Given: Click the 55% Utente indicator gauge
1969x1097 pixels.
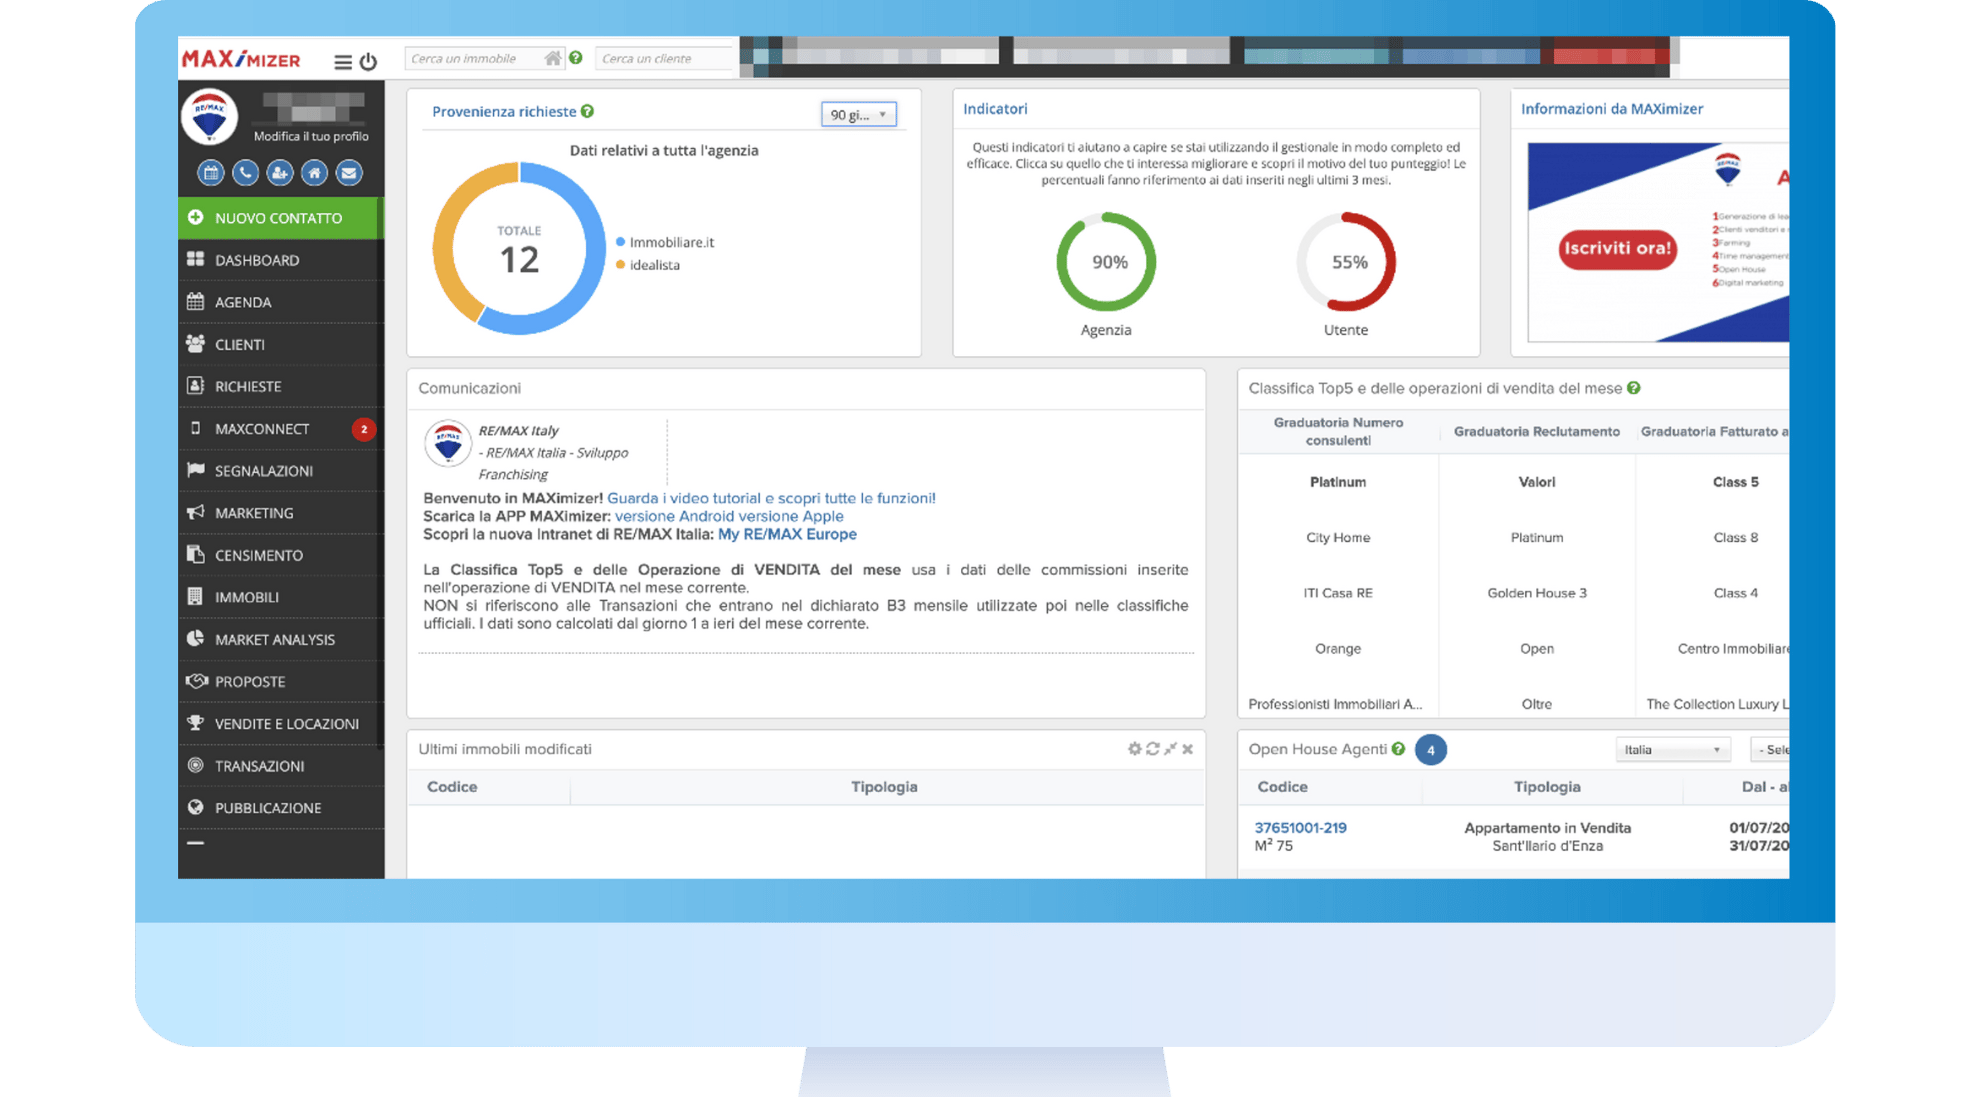Looking at the screenshot, I should pos(1346,262).
